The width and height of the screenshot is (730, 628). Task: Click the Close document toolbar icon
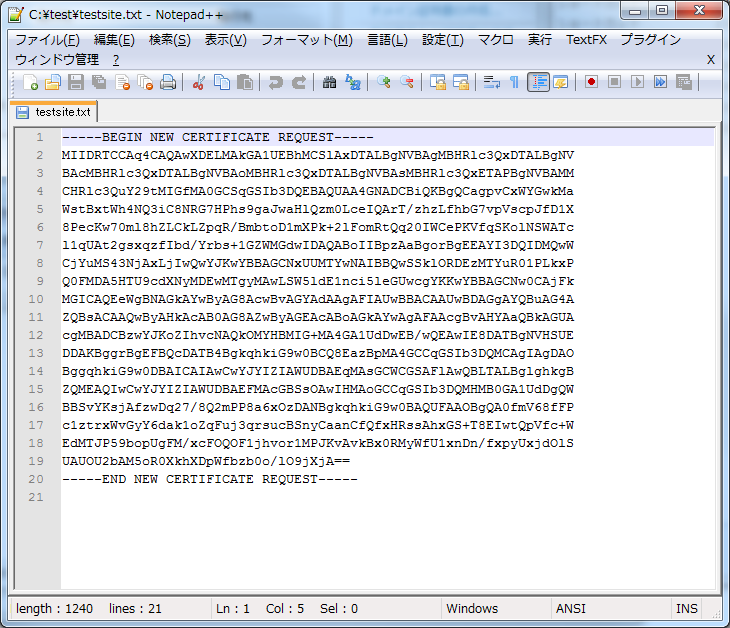coord(122,82)
